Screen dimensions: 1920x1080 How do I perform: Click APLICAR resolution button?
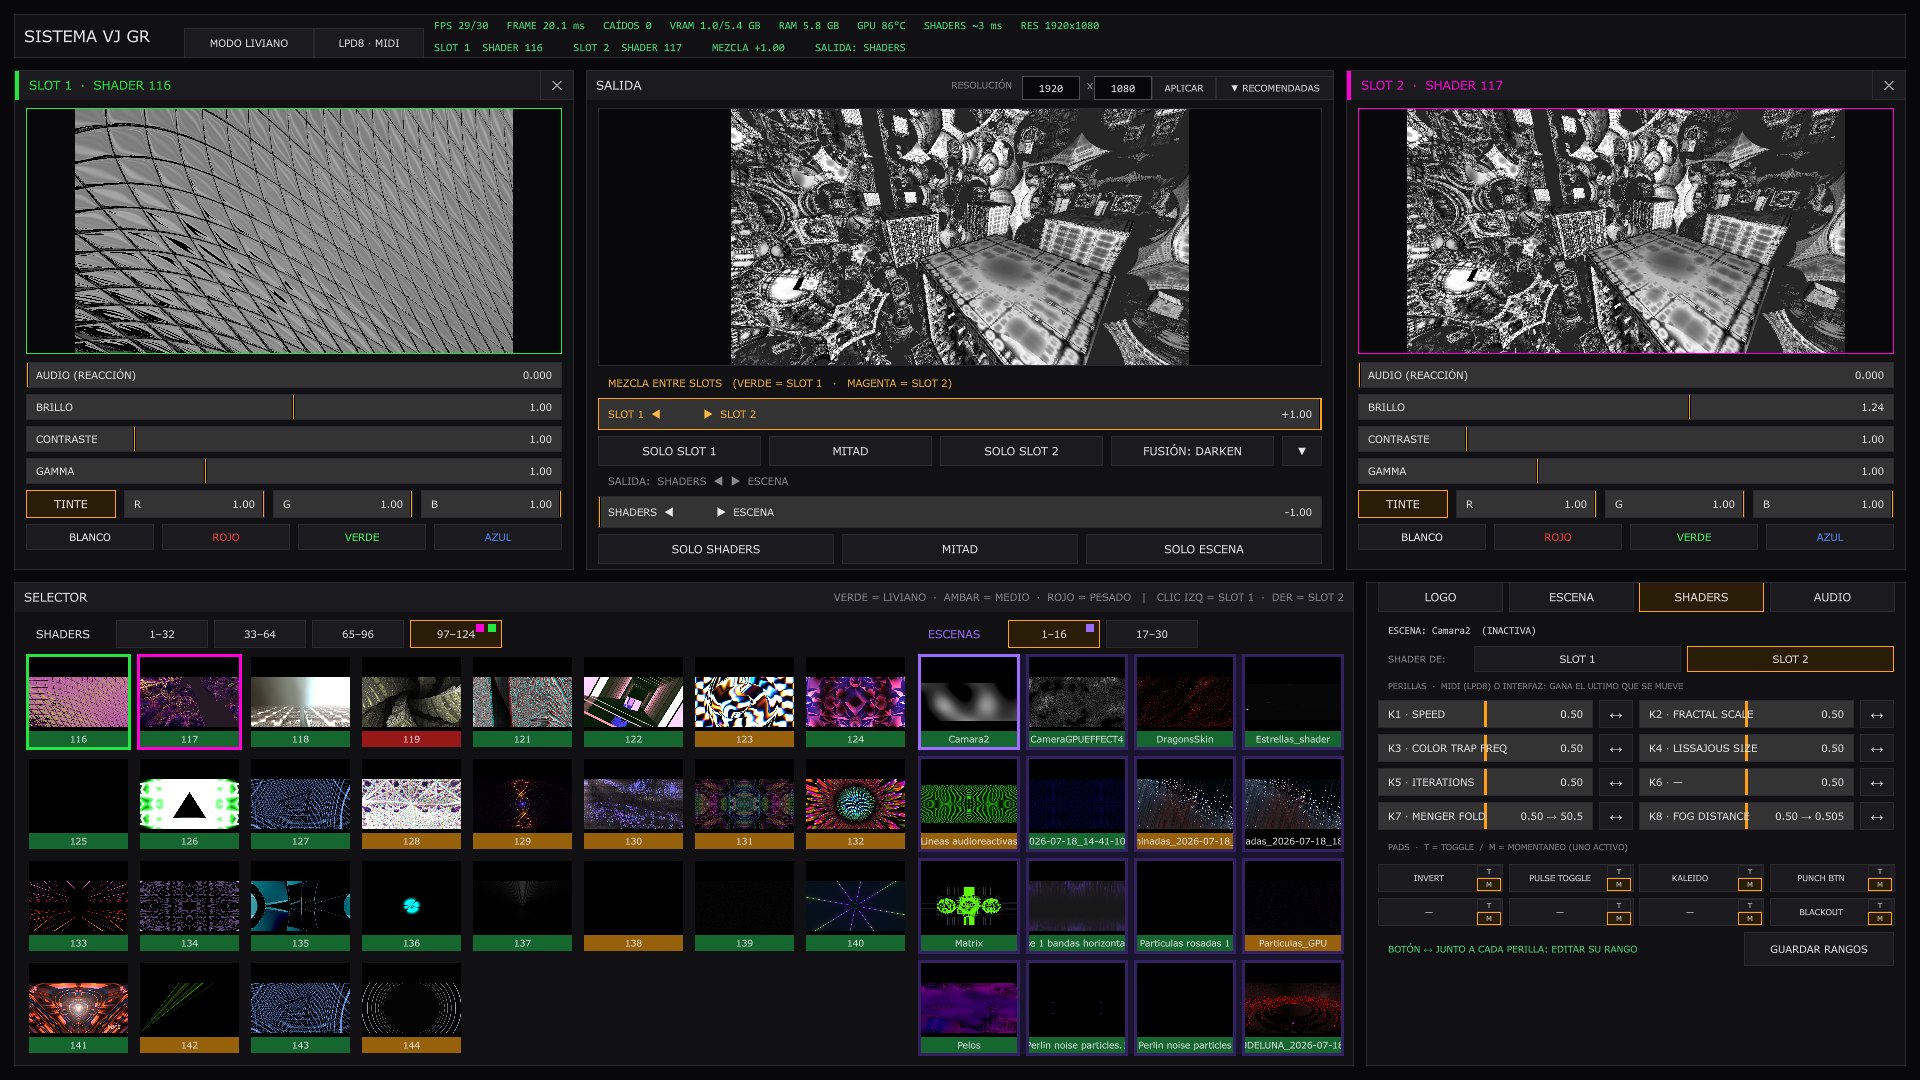click(x=1184, y=88)
